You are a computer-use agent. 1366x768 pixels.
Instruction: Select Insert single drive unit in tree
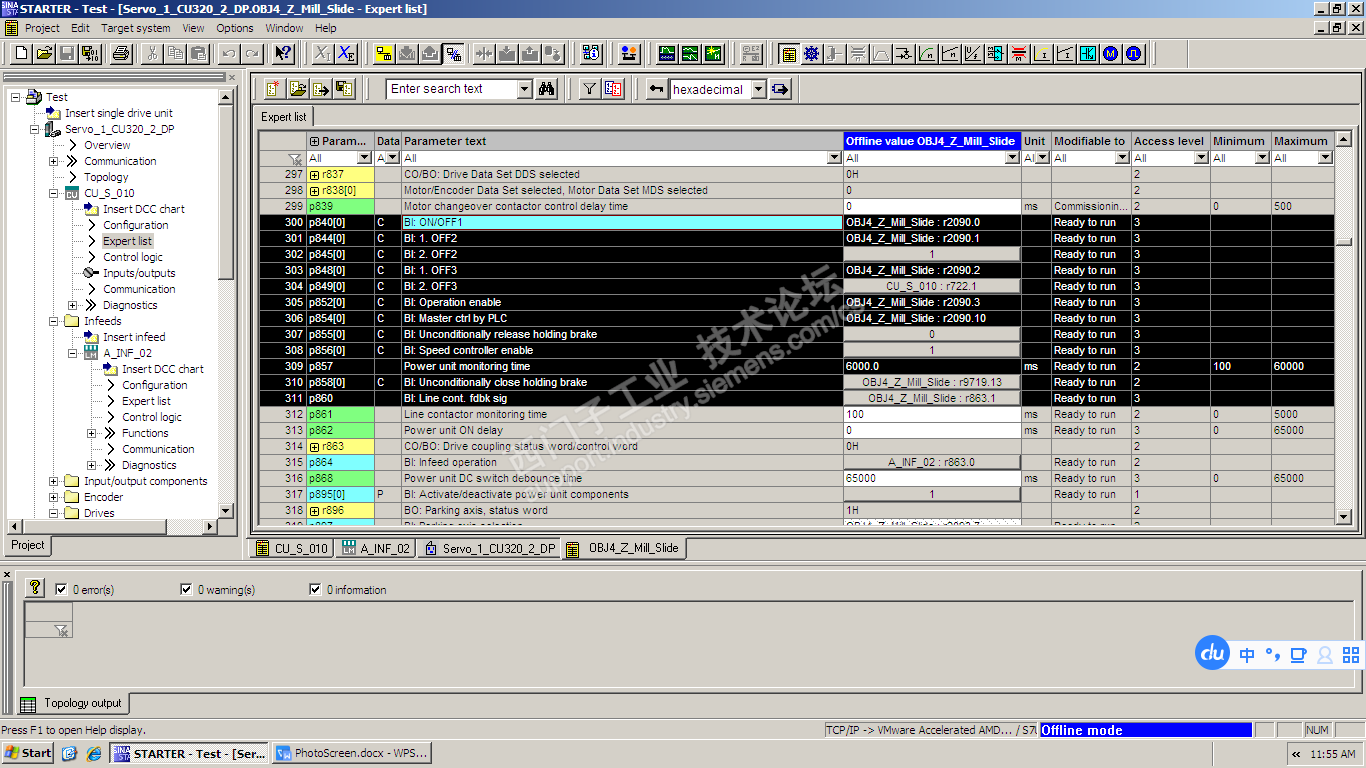118,113
